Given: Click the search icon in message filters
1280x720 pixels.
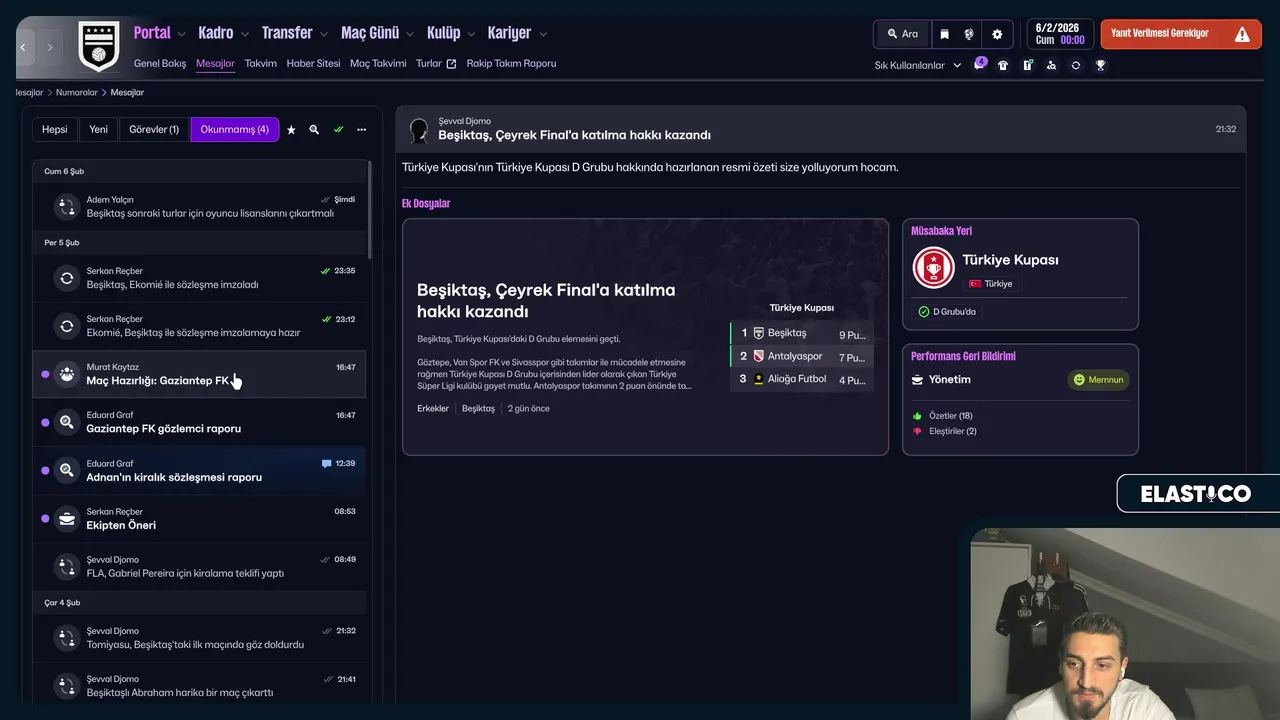Looking at the screenshot, I should [314, 130].
